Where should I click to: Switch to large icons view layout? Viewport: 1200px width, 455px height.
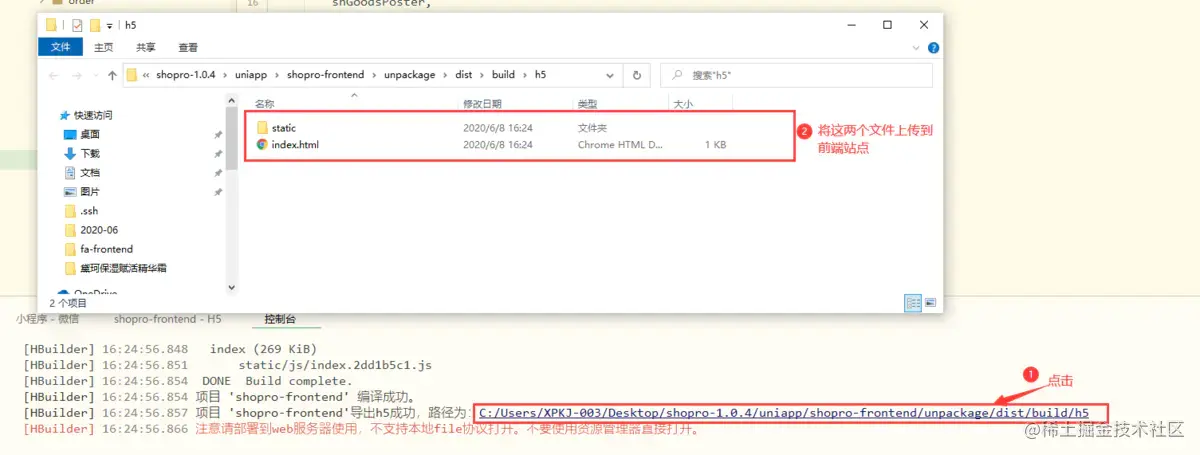click(930, 301)
